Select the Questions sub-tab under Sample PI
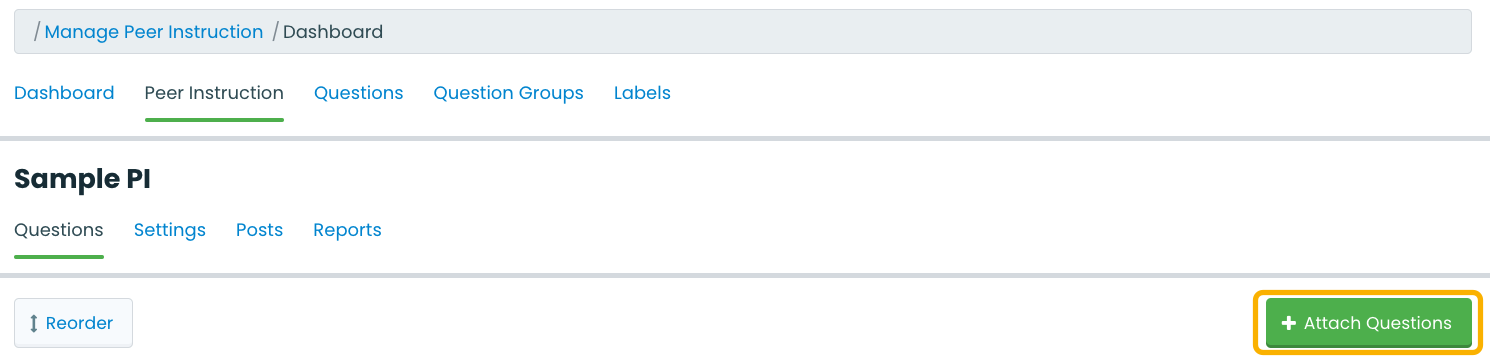The image size is (1490, 363). coord(59,230)
